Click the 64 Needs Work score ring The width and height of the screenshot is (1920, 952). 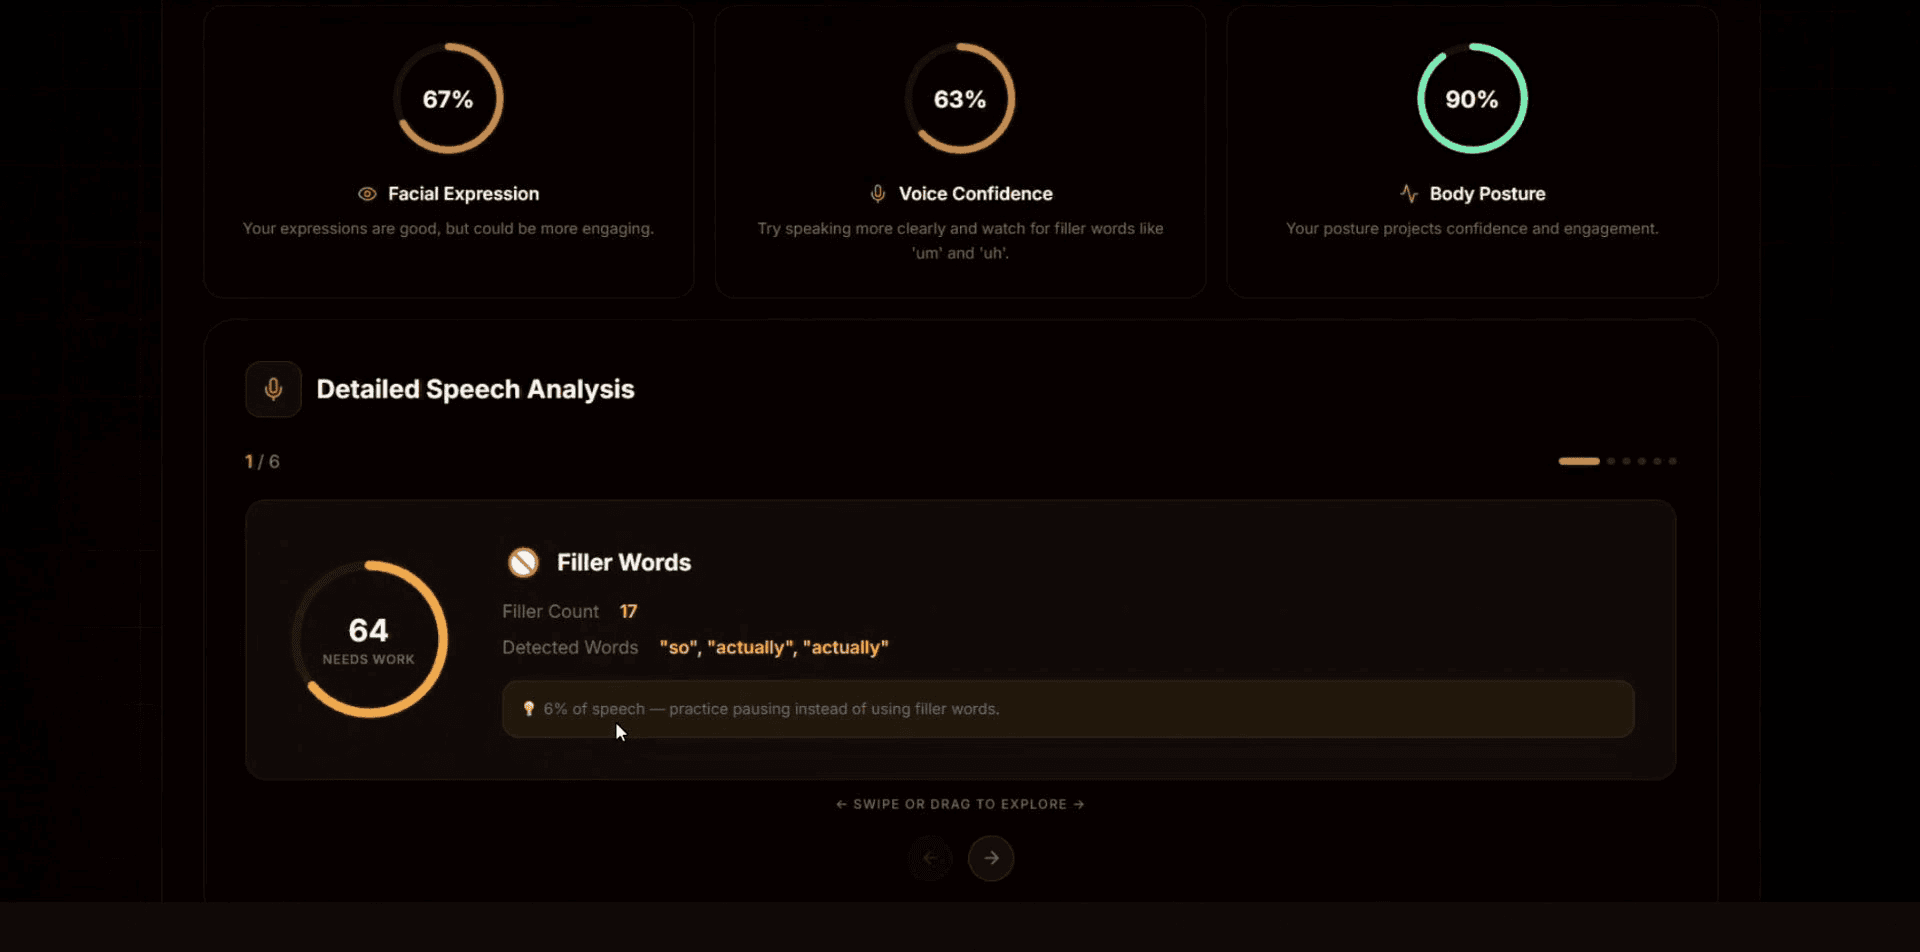[x=369, y=639]
